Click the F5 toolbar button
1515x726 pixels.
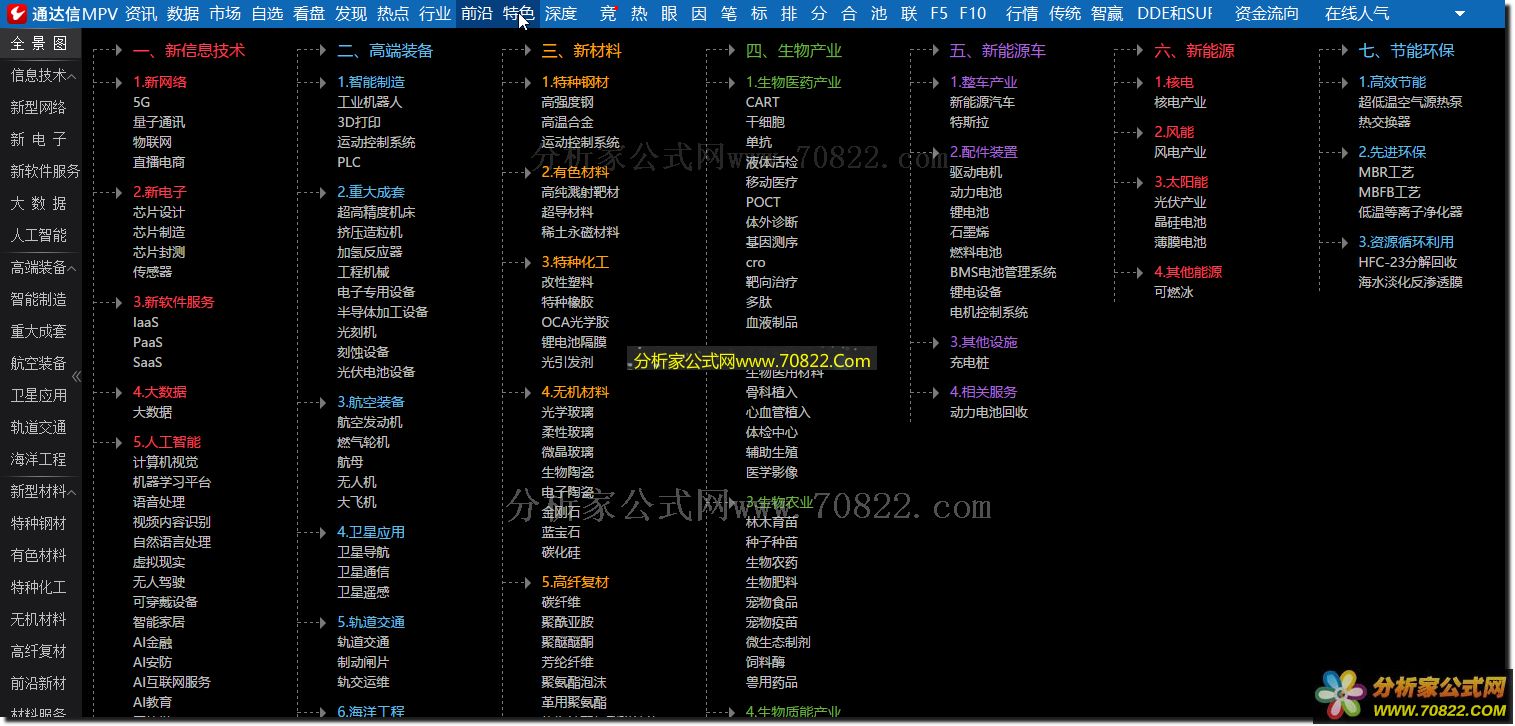939,14
